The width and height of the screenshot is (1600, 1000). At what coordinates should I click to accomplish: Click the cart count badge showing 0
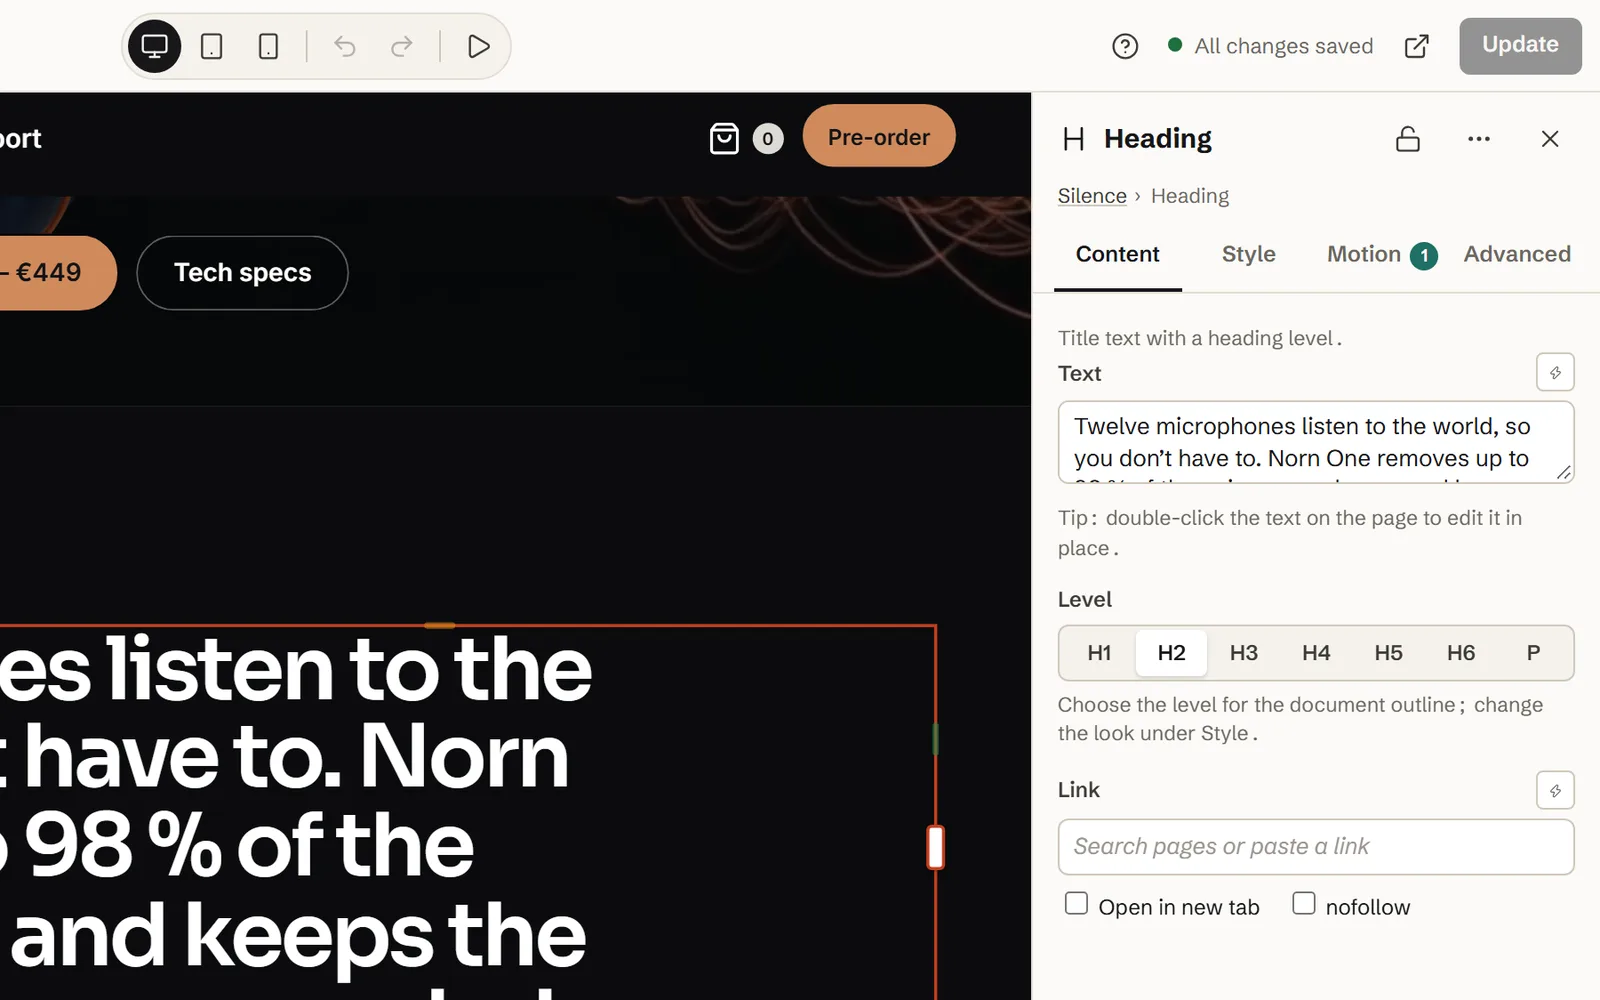click(768, 139)
